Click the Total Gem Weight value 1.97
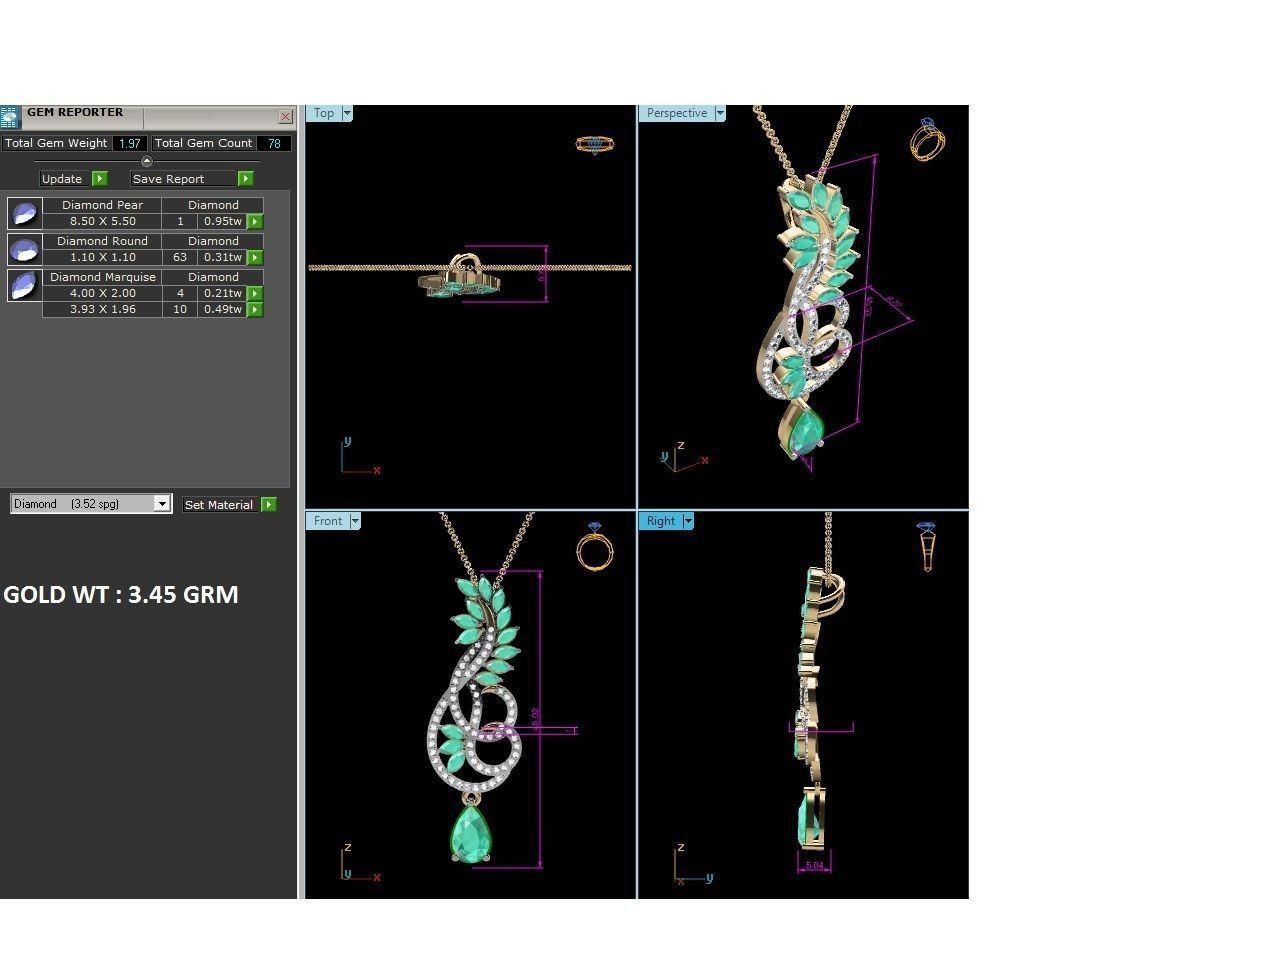1280x960 pixels. (x=130, y=143)
